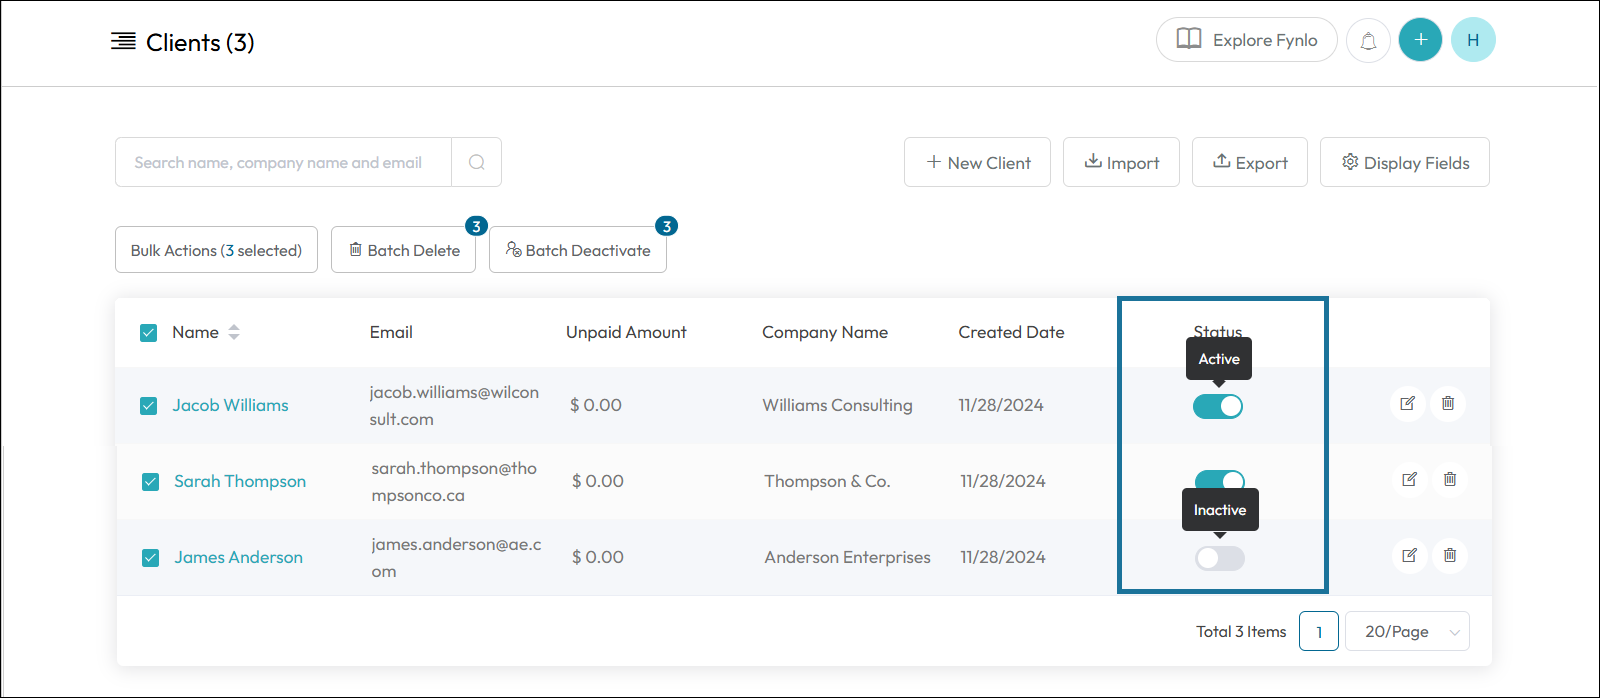Uncheck Sarah Thompson row checkbox
Screen dimensions: 1600x698
[x=151, y=482]
